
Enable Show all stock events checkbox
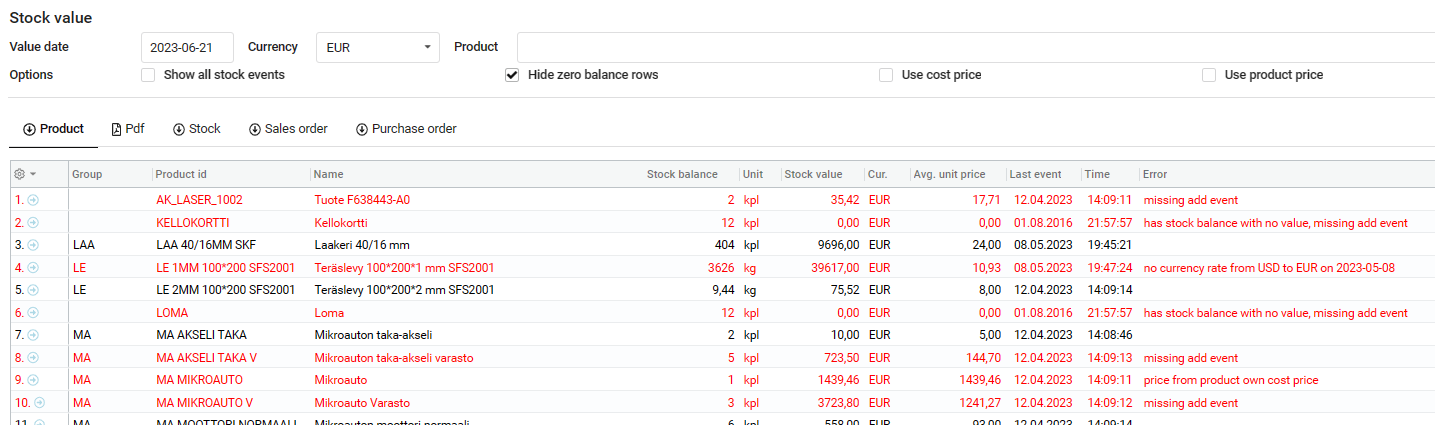148,75
